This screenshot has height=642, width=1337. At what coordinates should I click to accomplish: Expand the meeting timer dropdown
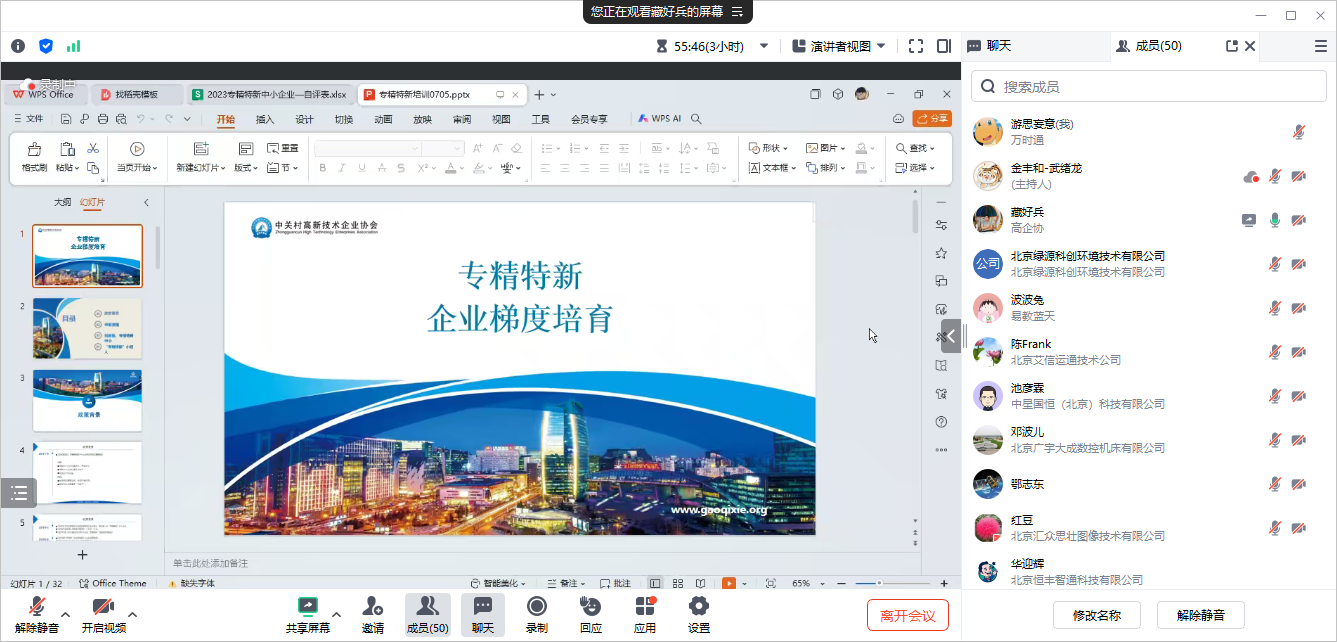coord(764,46)
